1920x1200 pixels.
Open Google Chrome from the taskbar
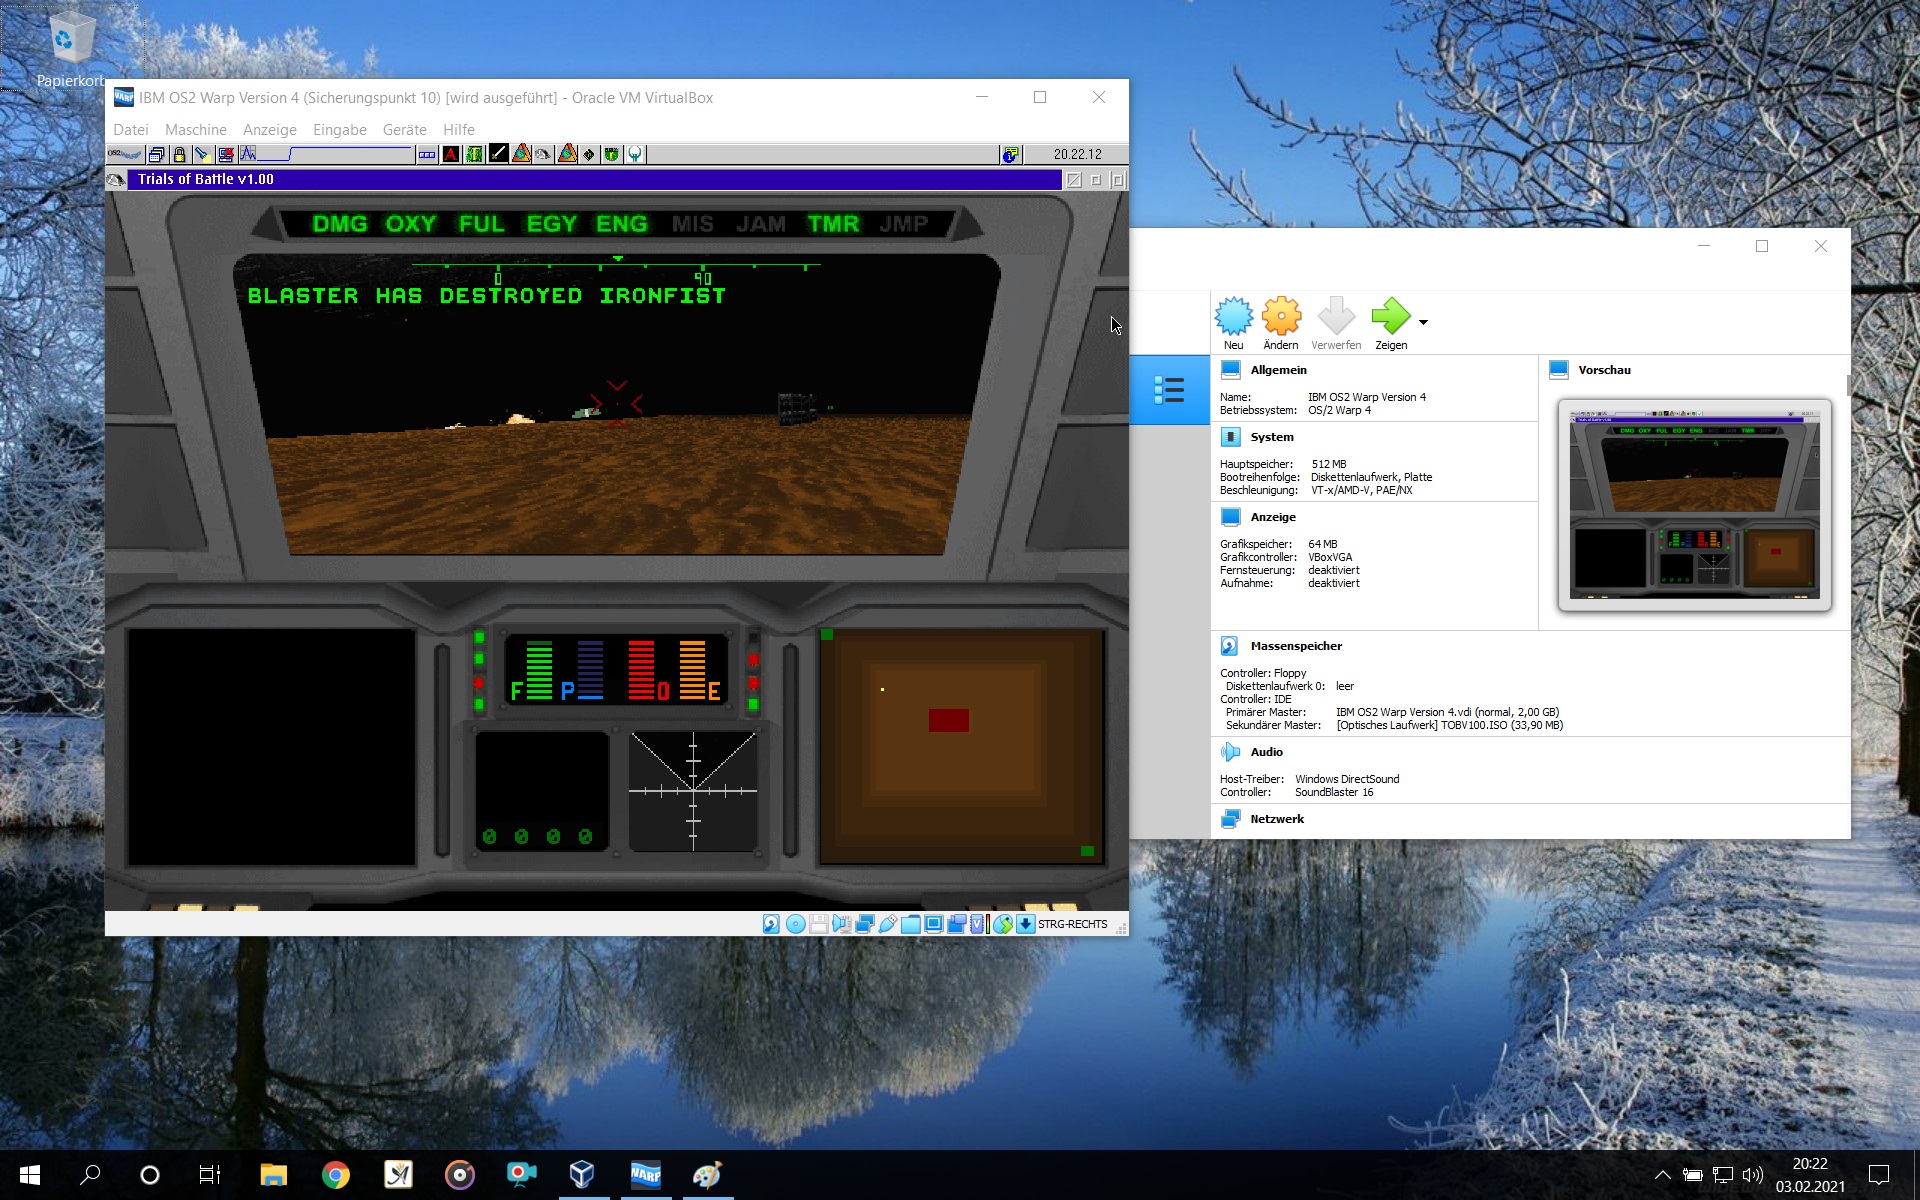click(x=335, y=1175)
